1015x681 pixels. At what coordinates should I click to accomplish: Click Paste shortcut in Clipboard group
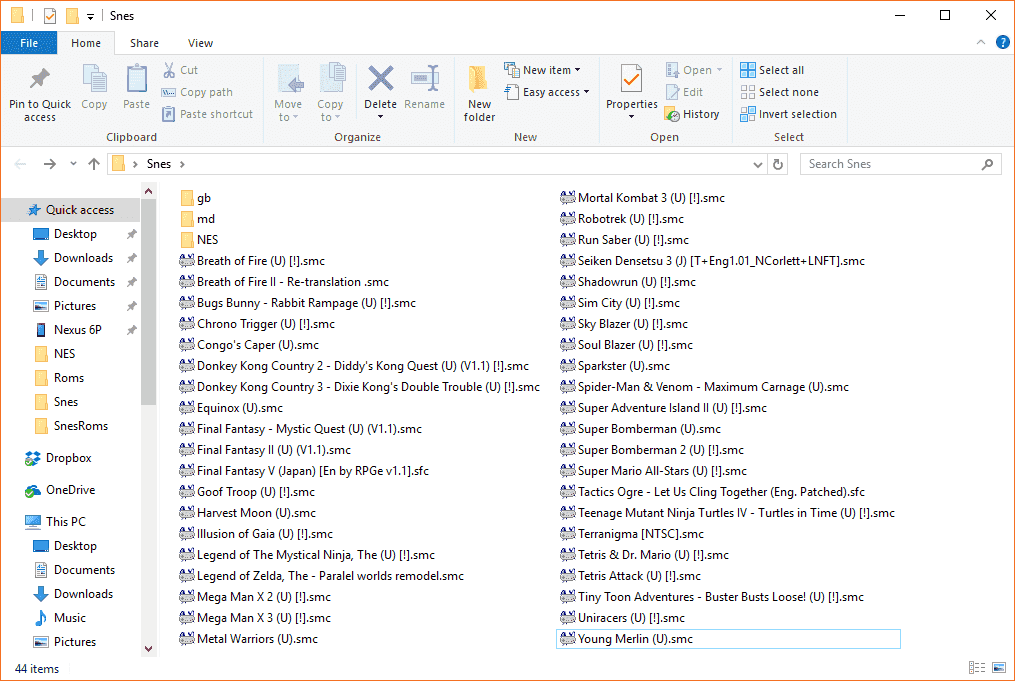[208, 114]
